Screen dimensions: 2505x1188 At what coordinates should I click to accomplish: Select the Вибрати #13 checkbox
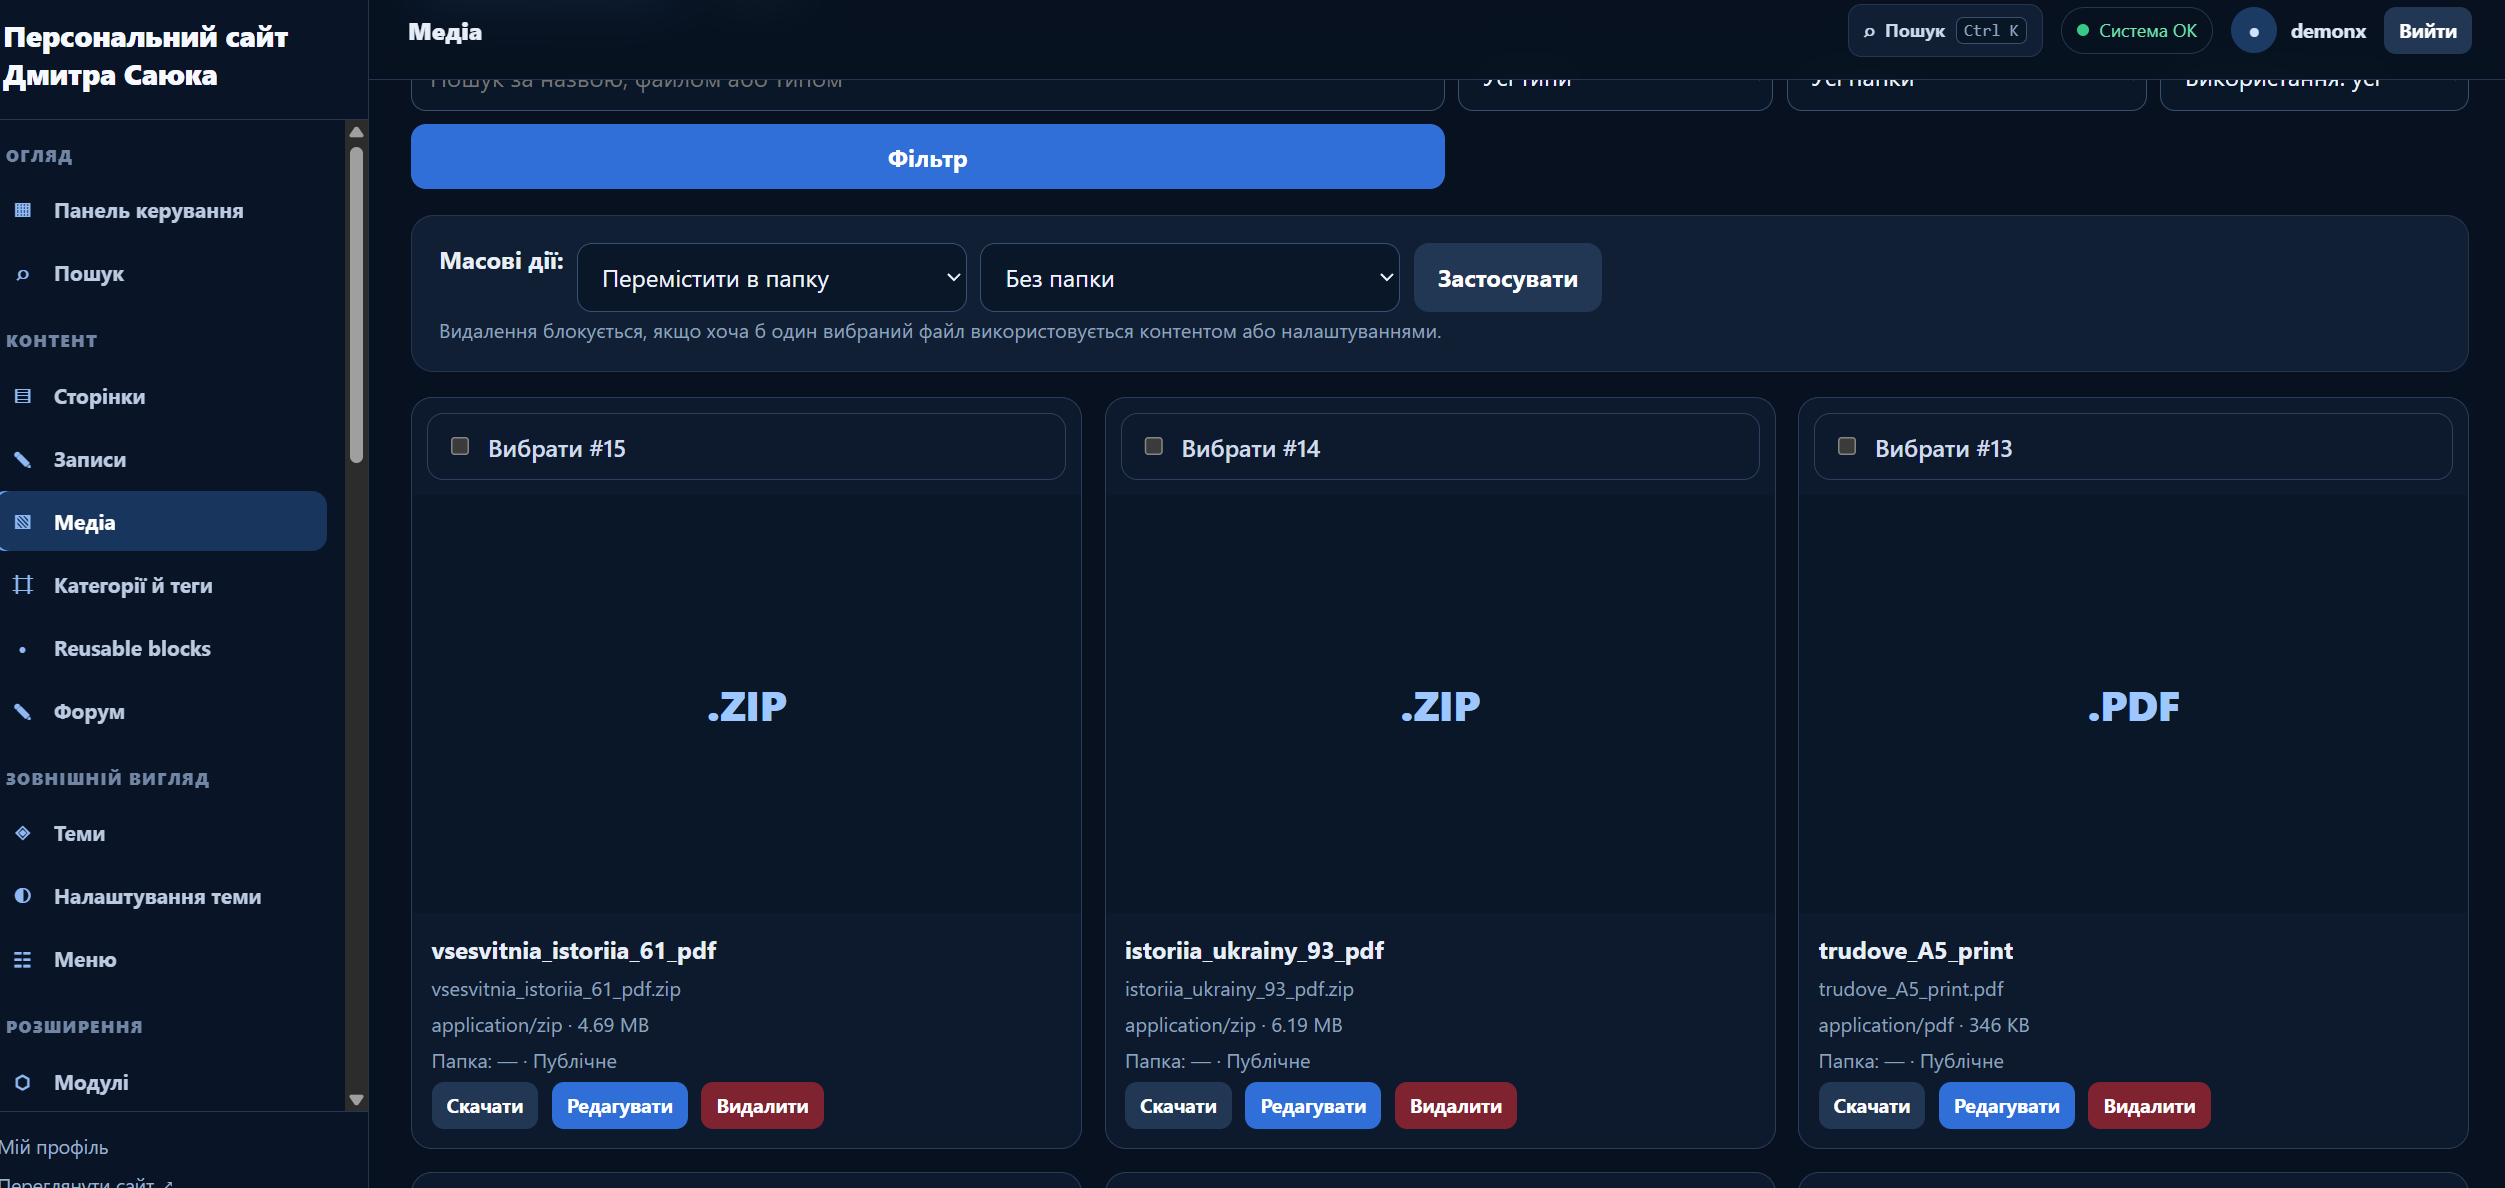(1847, 446)
